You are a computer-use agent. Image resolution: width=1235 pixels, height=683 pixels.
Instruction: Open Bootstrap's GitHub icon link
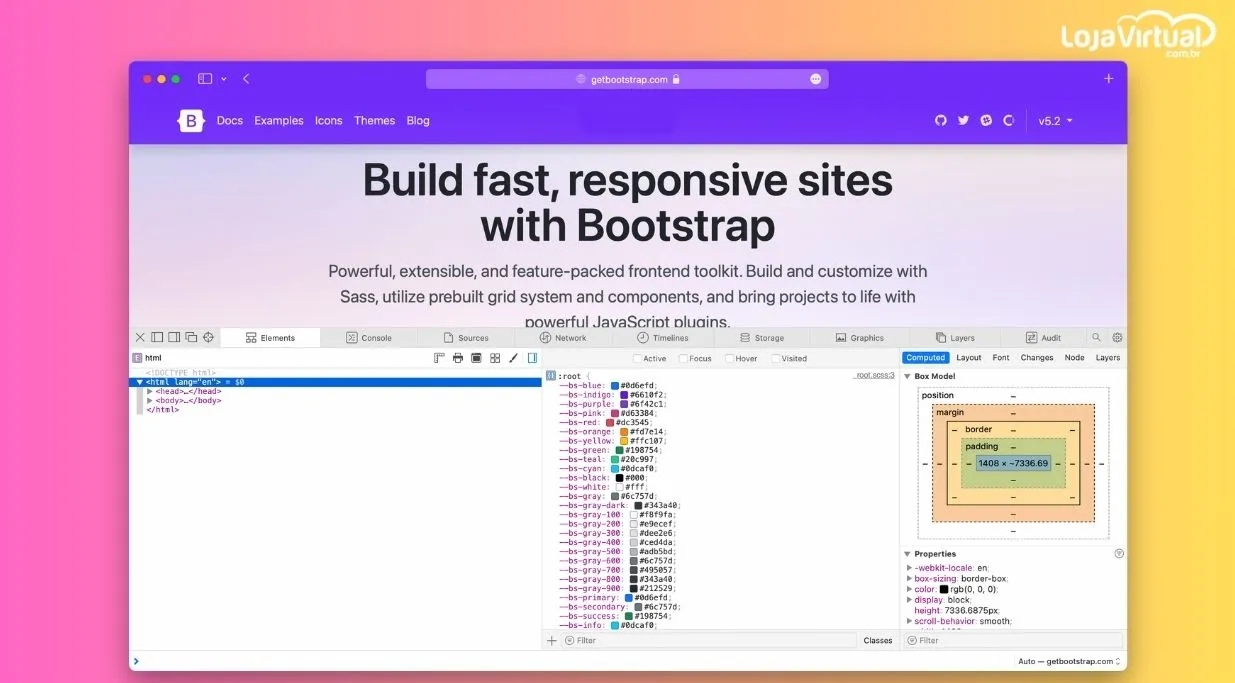940,120
